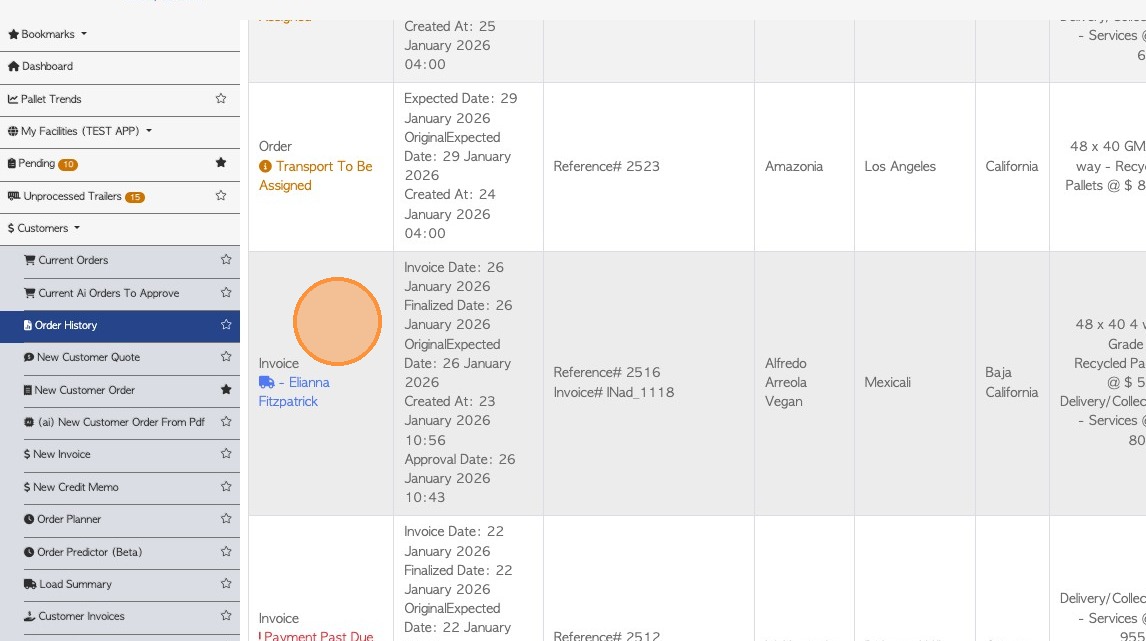Toggle favorite star for Pallet Trends
Screen dimensions: 1146x641
pyautogui.click(x=221, y=99)
